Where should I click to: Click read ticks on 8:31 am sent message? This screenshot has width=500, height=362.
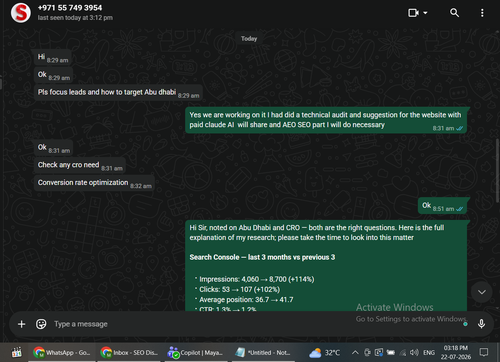click(460, 128)
